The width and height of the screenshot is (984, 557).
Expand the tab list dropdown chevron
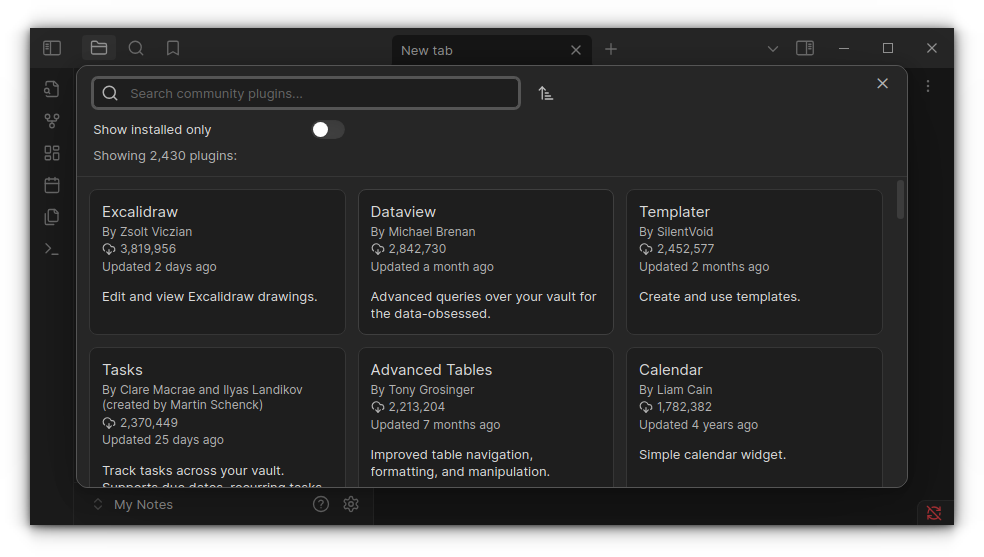(x=772, y=49)
